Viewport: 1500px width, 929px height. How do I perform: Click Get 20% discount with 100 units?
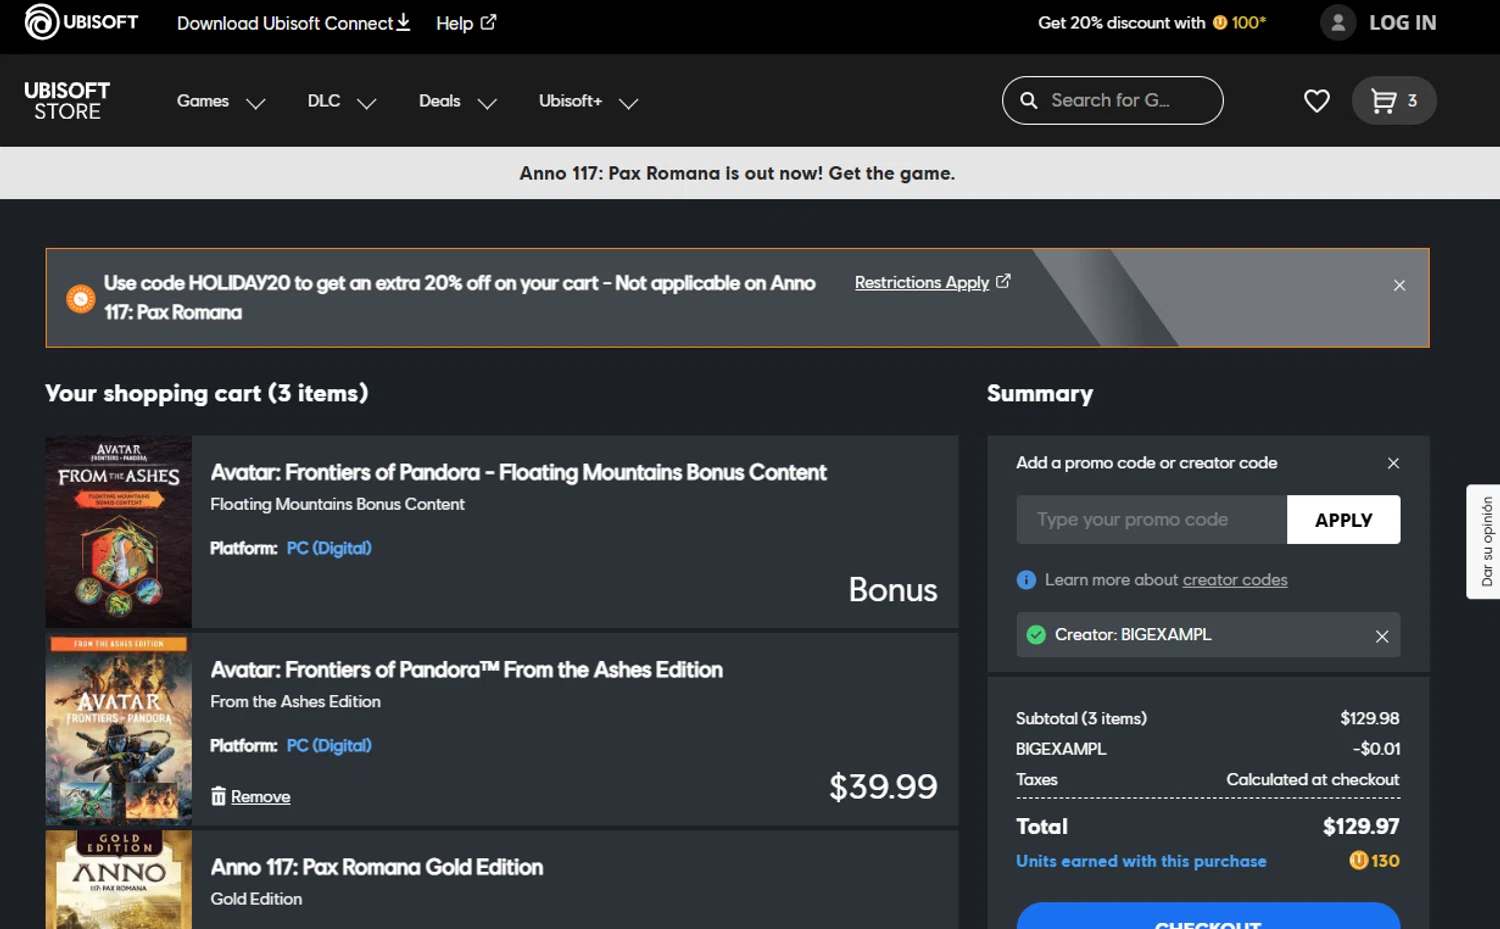1152,22
